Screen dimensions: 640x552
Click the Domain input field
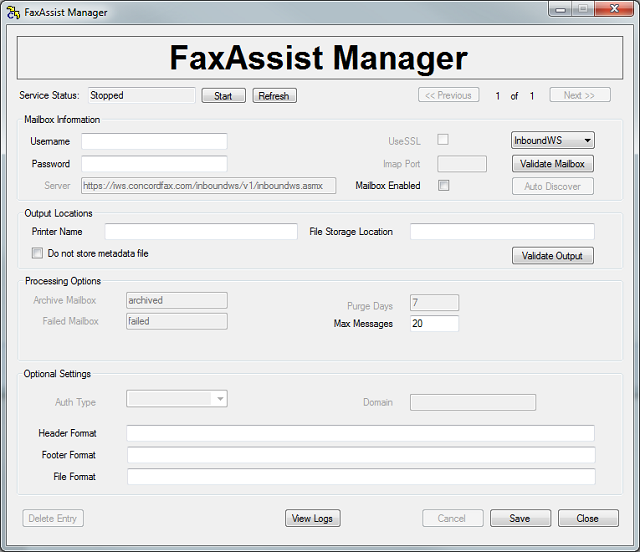tap(473, 402)
